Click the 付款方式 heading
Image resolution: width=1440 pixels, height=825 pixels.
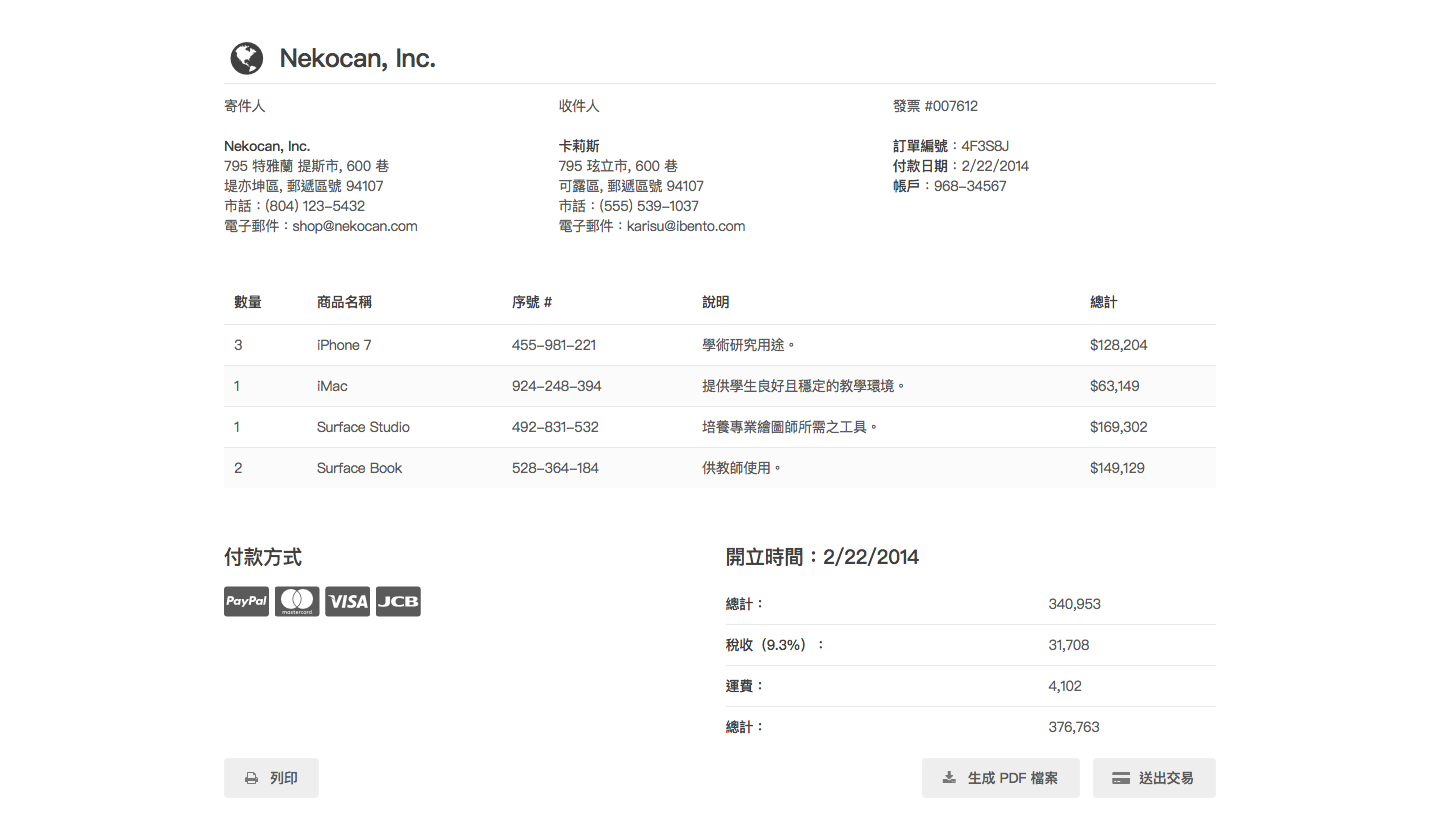[x=263, y=558]
